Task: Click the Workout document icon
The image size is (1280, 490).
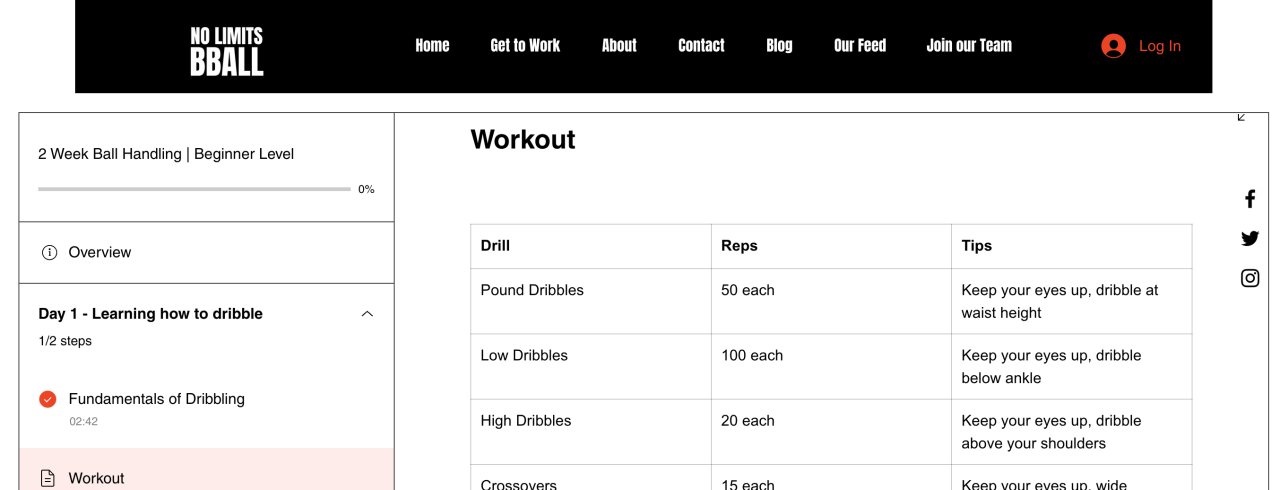Action: [x=48, y=478]
